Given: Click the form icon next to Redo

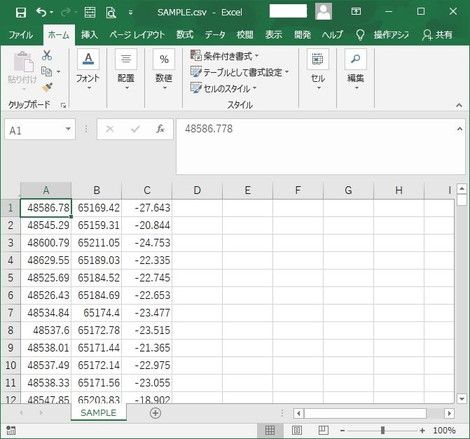Looking at the screenshot, I should click(x=90, y=13).
